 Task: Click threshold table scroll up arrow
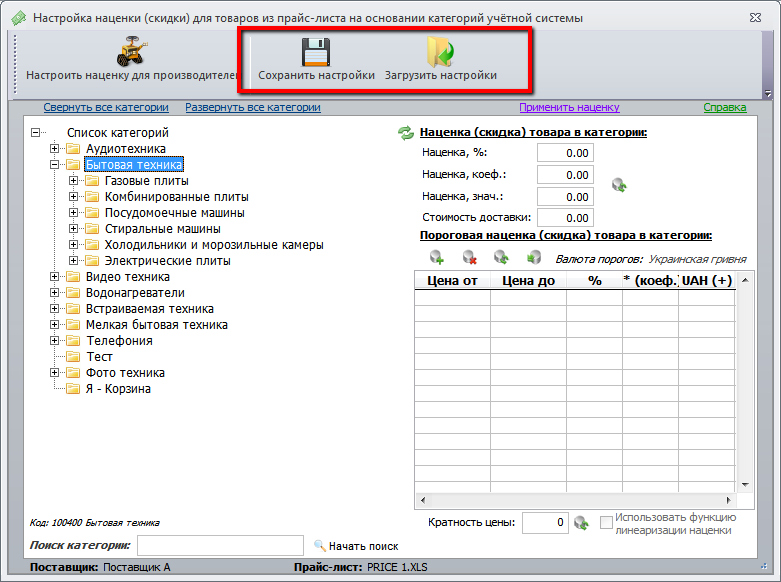745,280
